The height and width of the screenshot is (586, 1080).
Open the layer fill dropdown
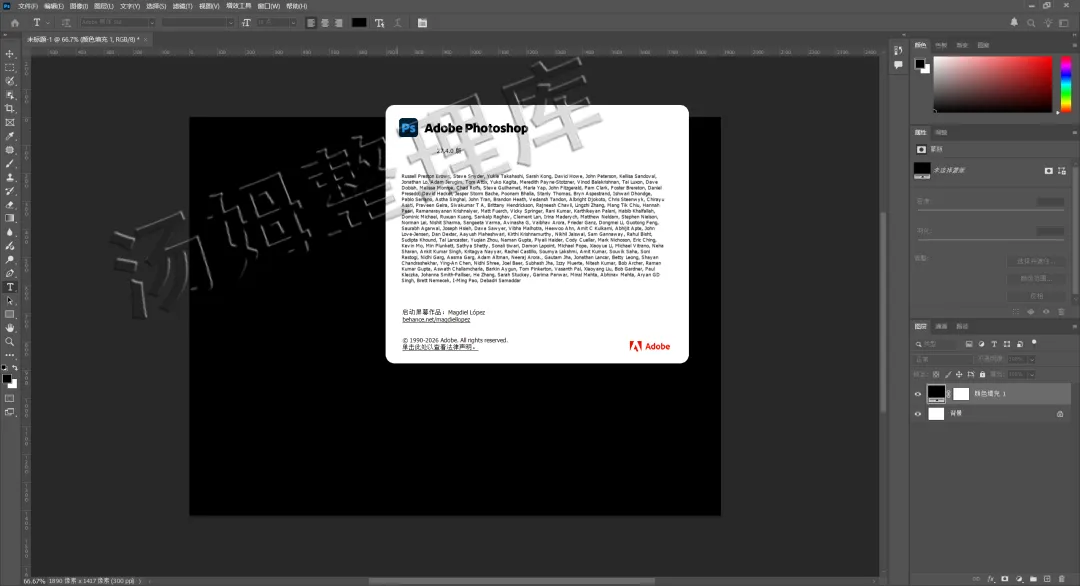point(1031,375)
